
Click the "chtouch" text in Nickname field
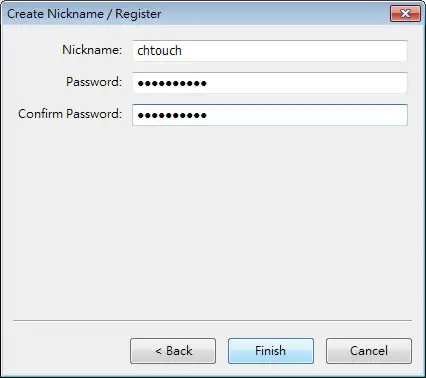(x=159, y=51)
